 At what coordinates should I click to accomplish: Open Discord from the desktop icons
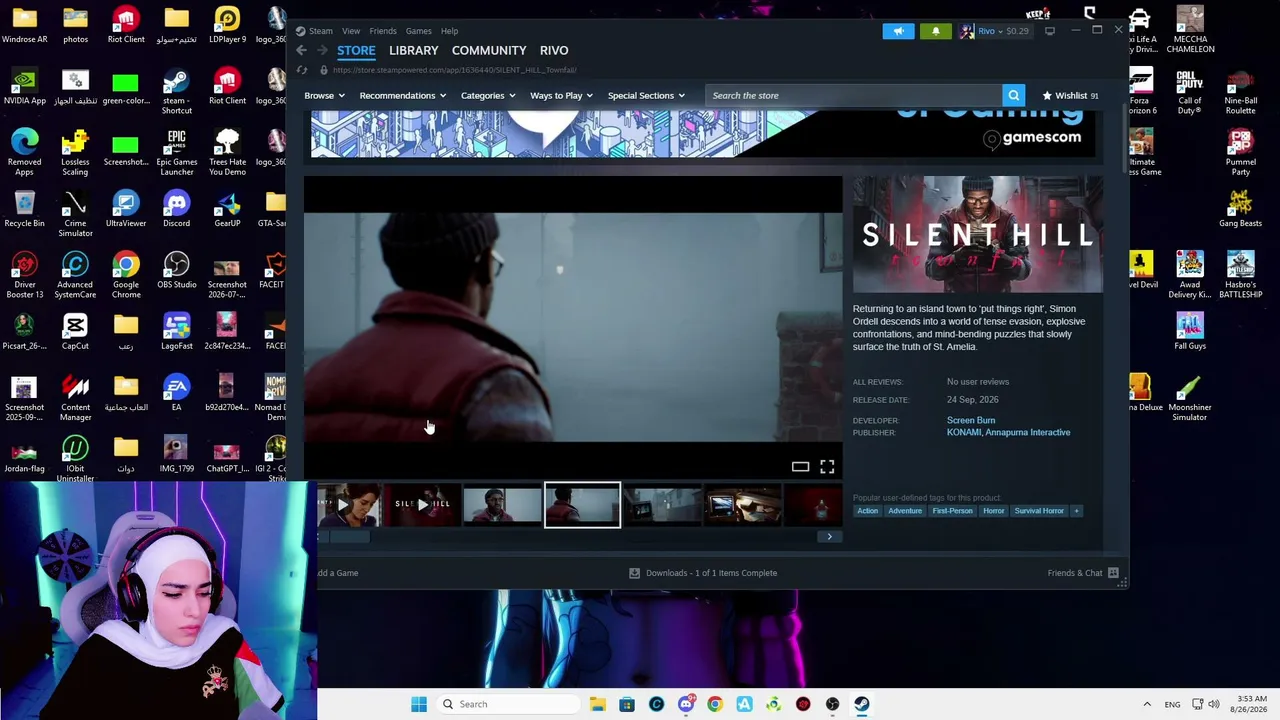pos(176,210)
